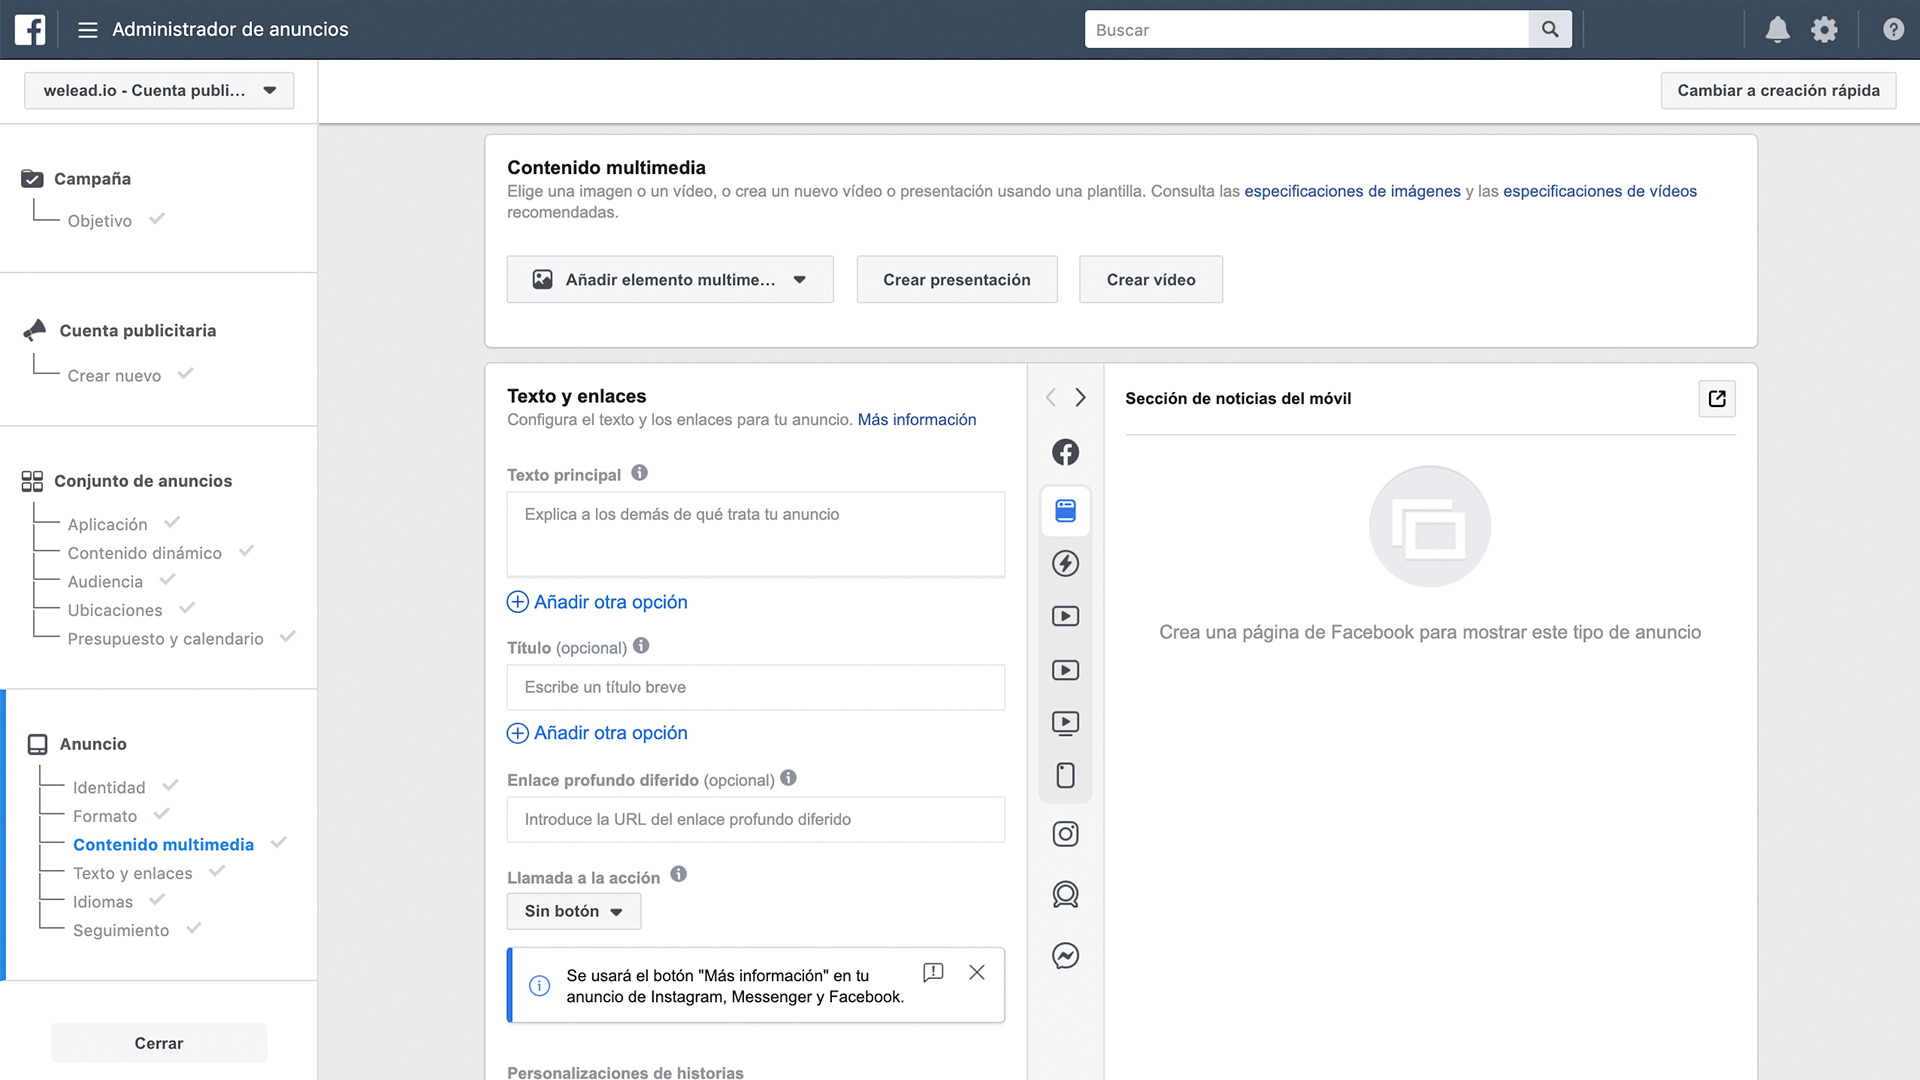Open the Más información link
The height and width of the screenshot is (1080, 1920).
tap(917, 420)
